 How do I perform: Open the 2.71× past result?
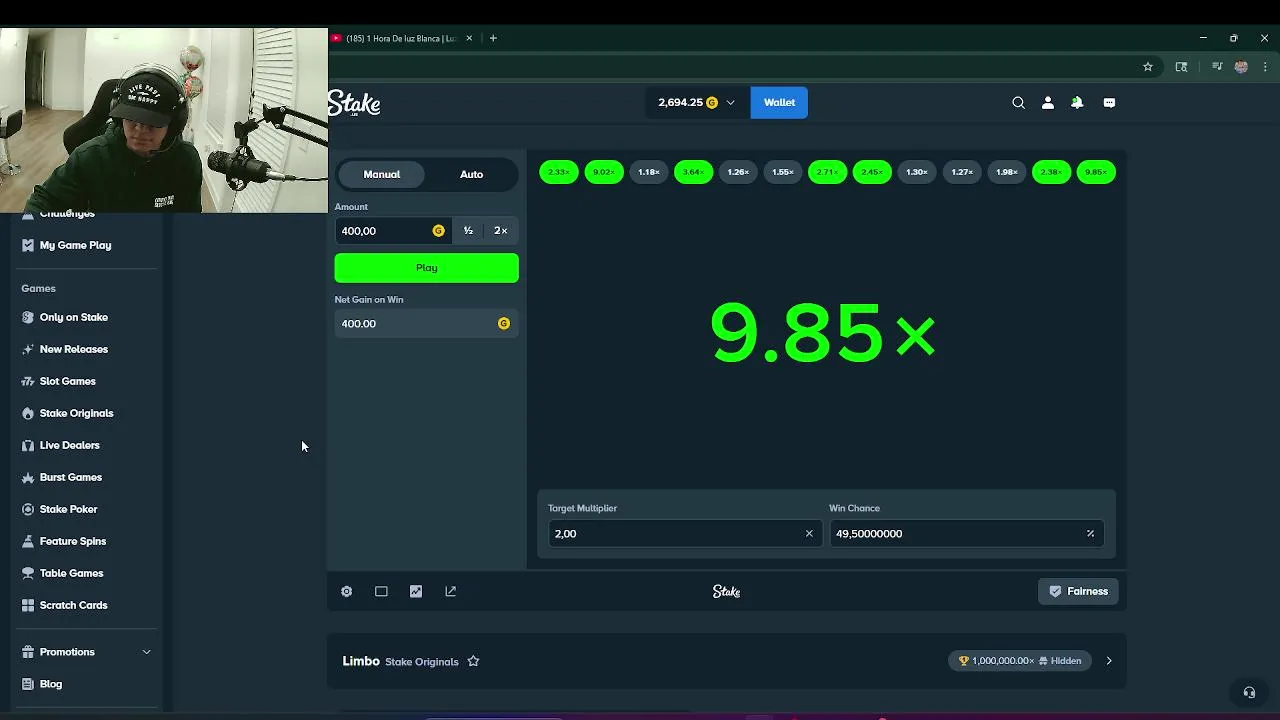827,172
